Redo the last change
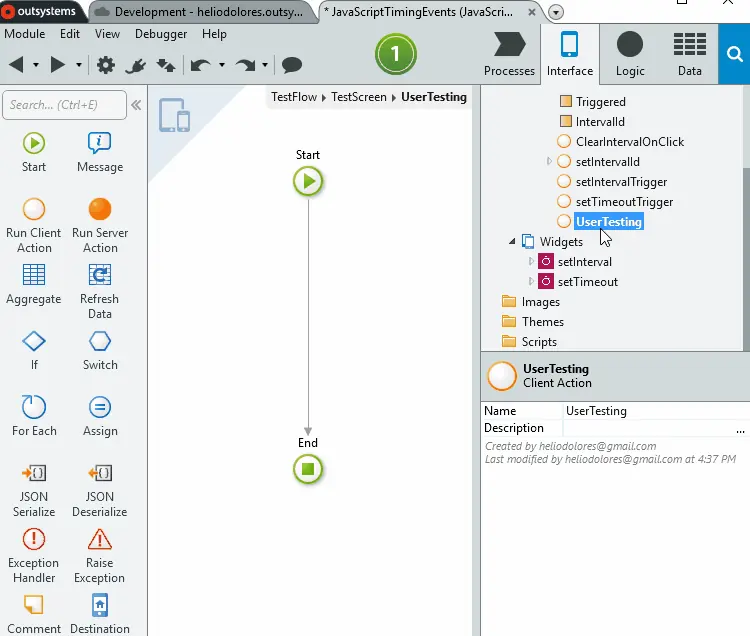 [x=245, y=65]
